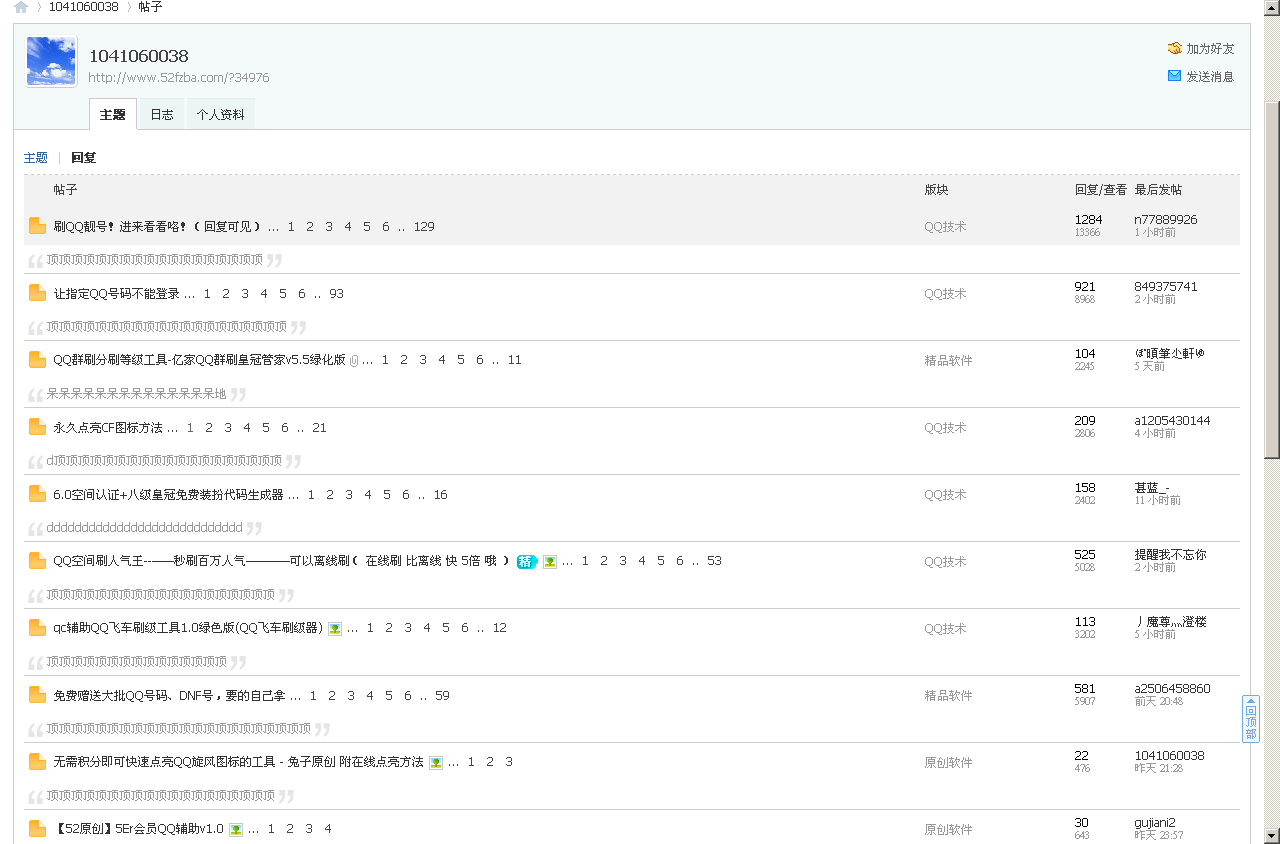Image resolution: width=1280 pixels, height=844 pixels.
Task: Open QQ技术 forum in the 永久点亮CF图标方法 row
Action: coord(945,428)
